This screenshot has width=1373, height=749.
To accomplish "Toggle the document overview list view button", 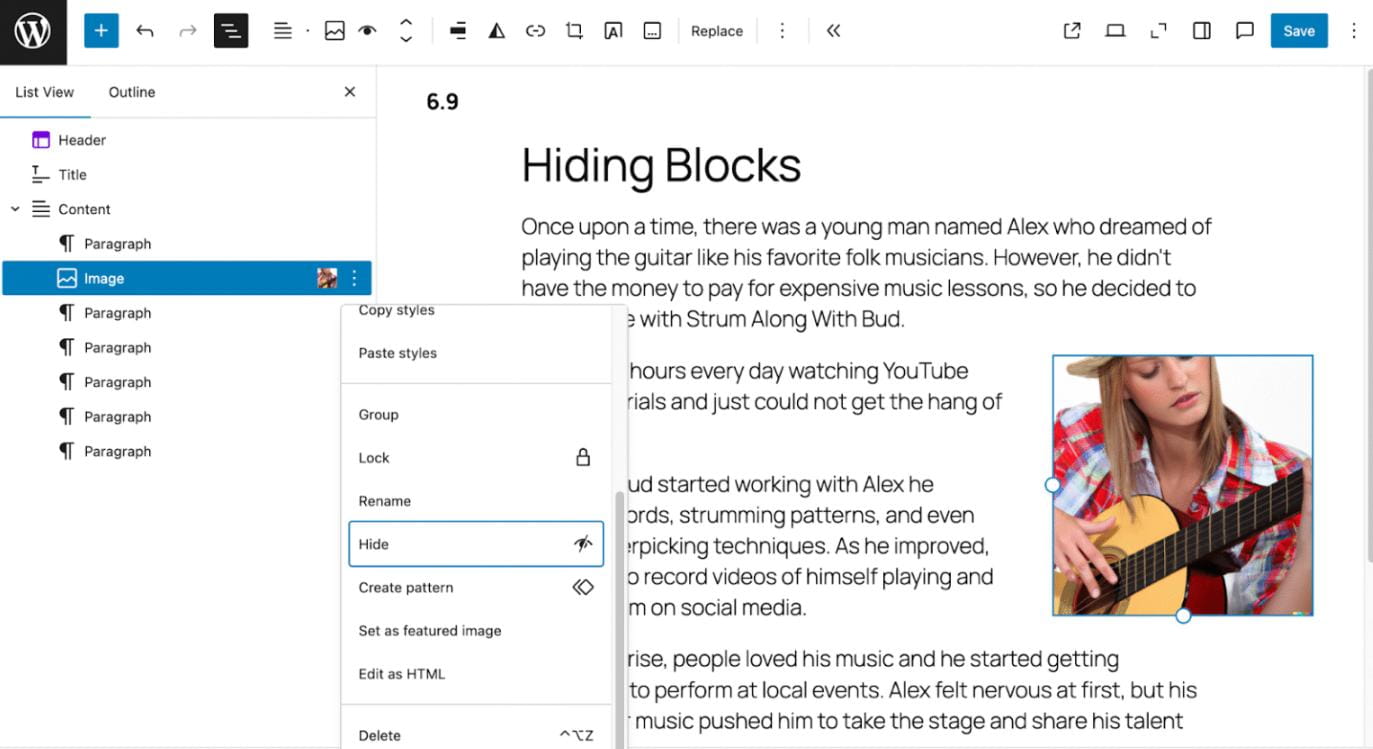I will point(231,31).
